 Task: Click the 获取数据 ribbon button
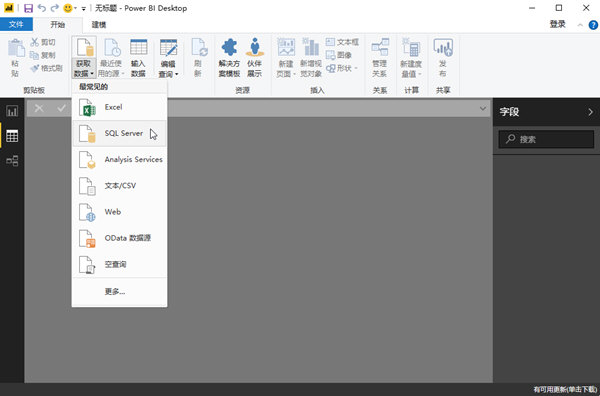coord(84,57)
